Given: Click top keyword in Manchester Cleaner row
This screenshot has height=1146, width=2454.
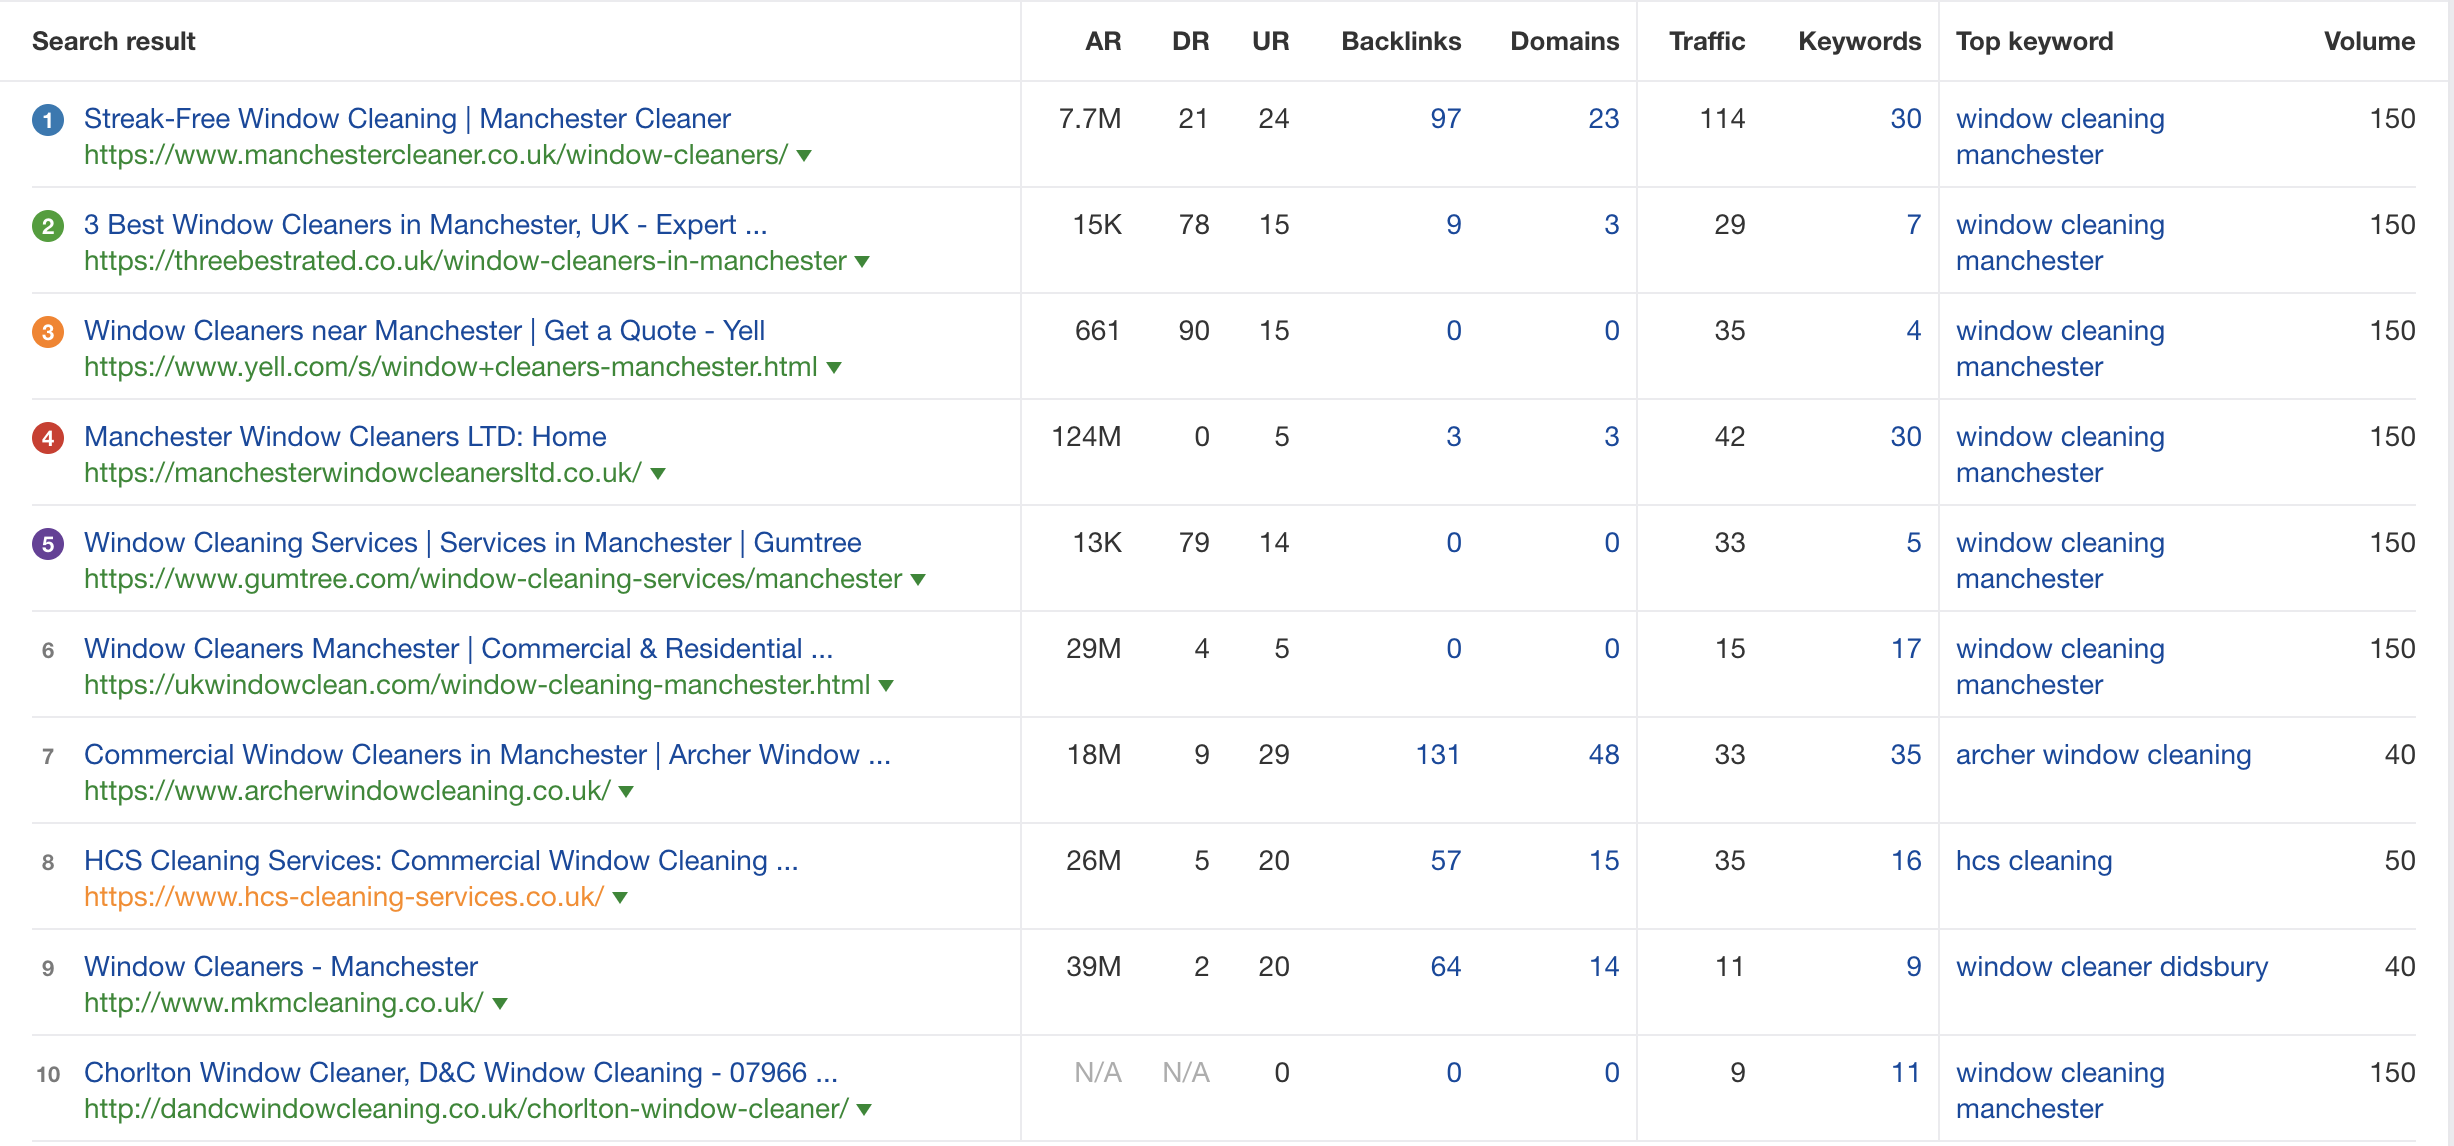Looking at the screenshot, I should click(x=2059, y=136).
